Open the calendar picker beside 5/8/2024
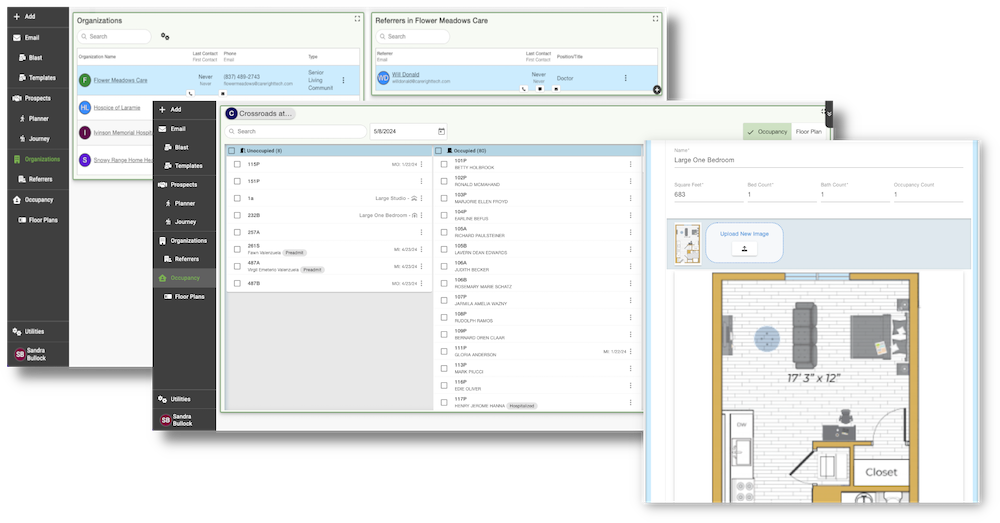1000x523 pixels. (441, 131)
